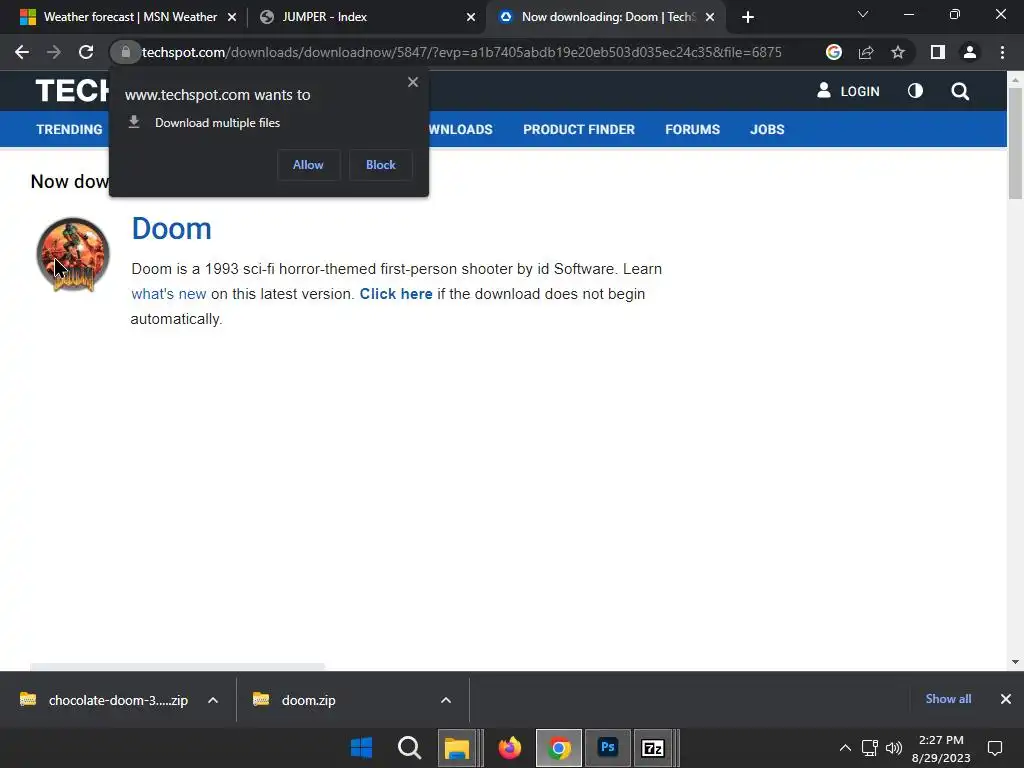Open a new browser tab
Viewport: 1024px width, 768px height.
pyautogui.click(x=748, y=17)
